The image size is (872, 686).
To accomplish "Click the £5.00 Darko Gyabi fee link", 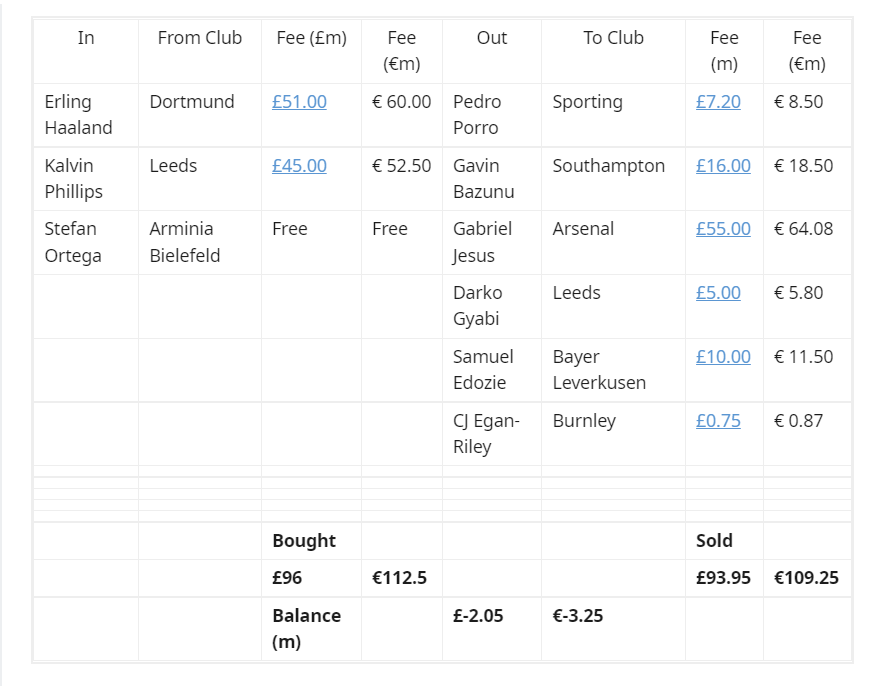I will coord(718,292).
